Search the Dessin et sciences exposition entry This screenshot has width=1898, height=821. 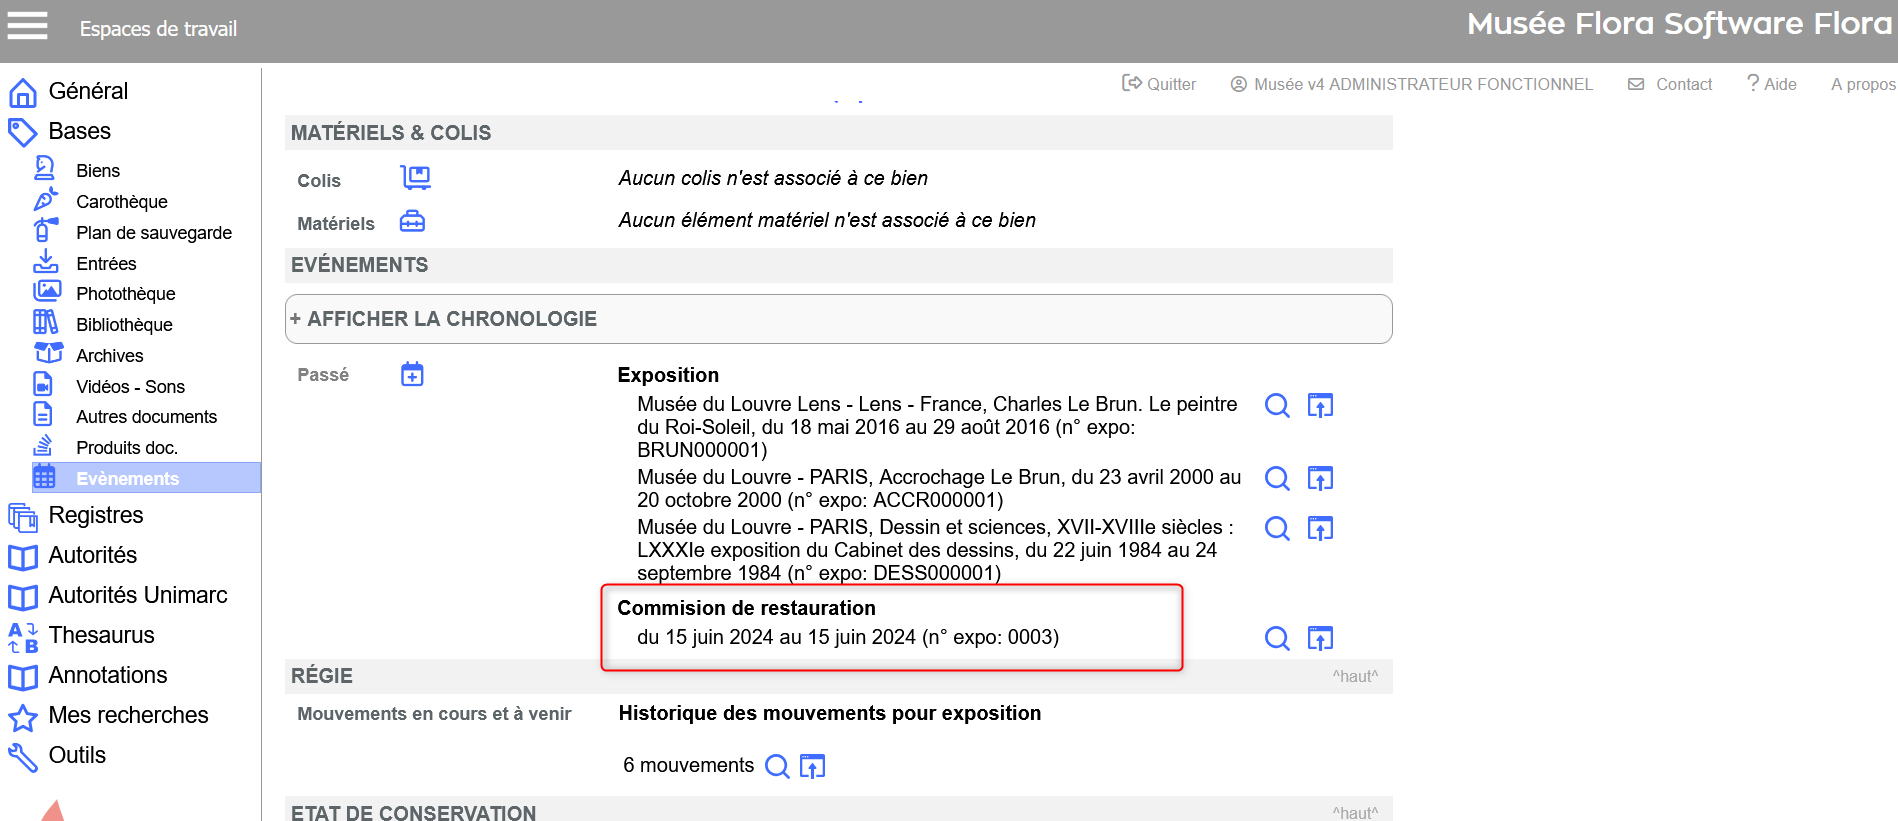[x=1277, y=528]
